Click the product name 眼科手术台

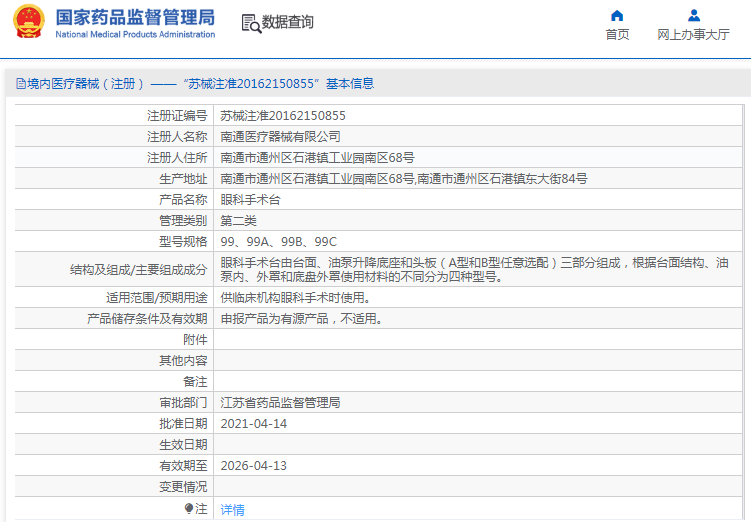click(250, 199)
